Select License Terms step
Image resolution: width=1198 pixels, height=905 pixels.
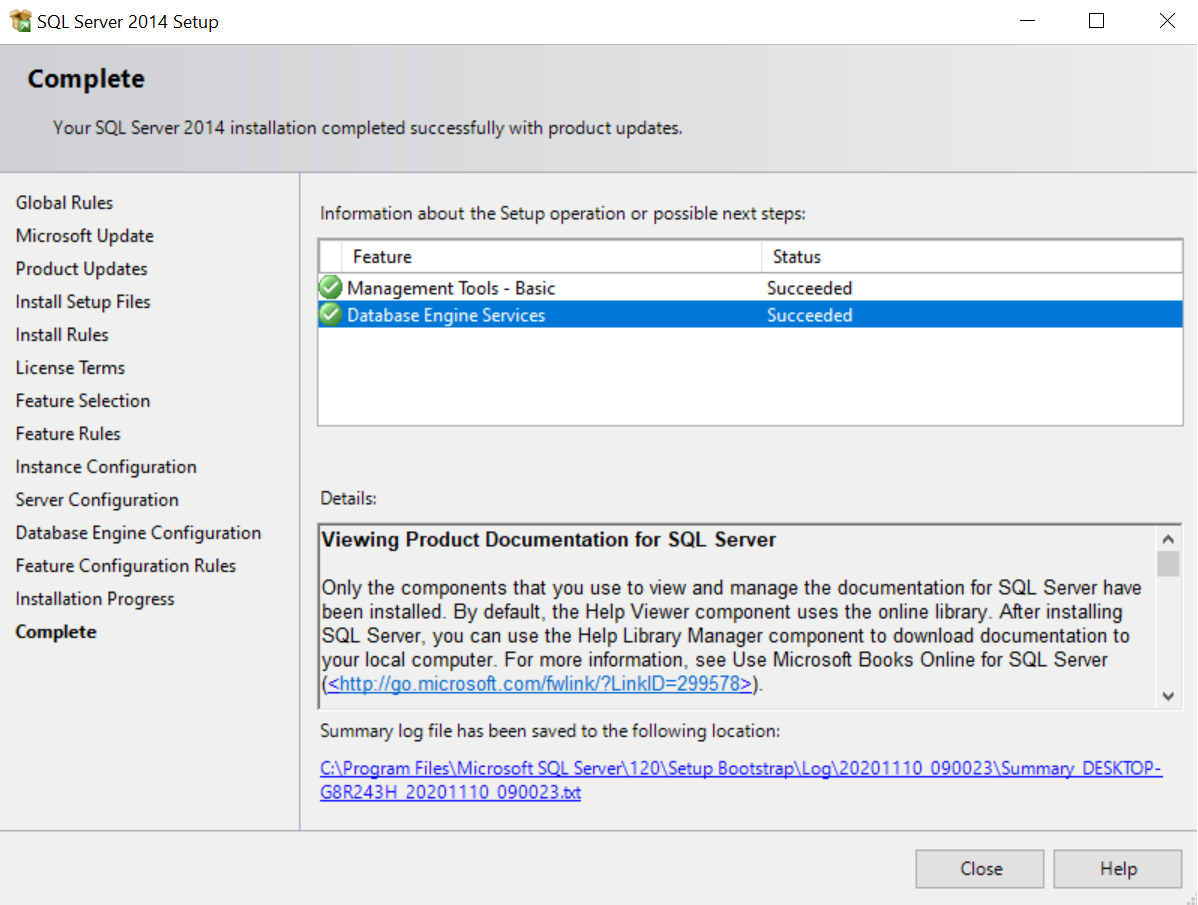coord(70,367)
